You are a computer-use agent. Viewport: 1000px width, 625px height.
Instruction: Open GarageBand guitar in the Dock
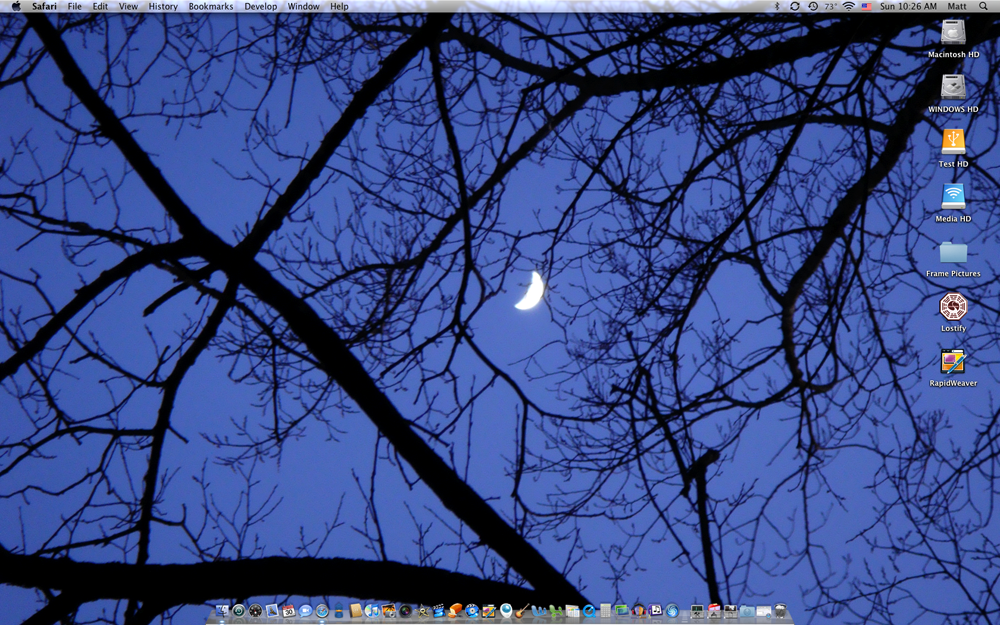point(522,611)
